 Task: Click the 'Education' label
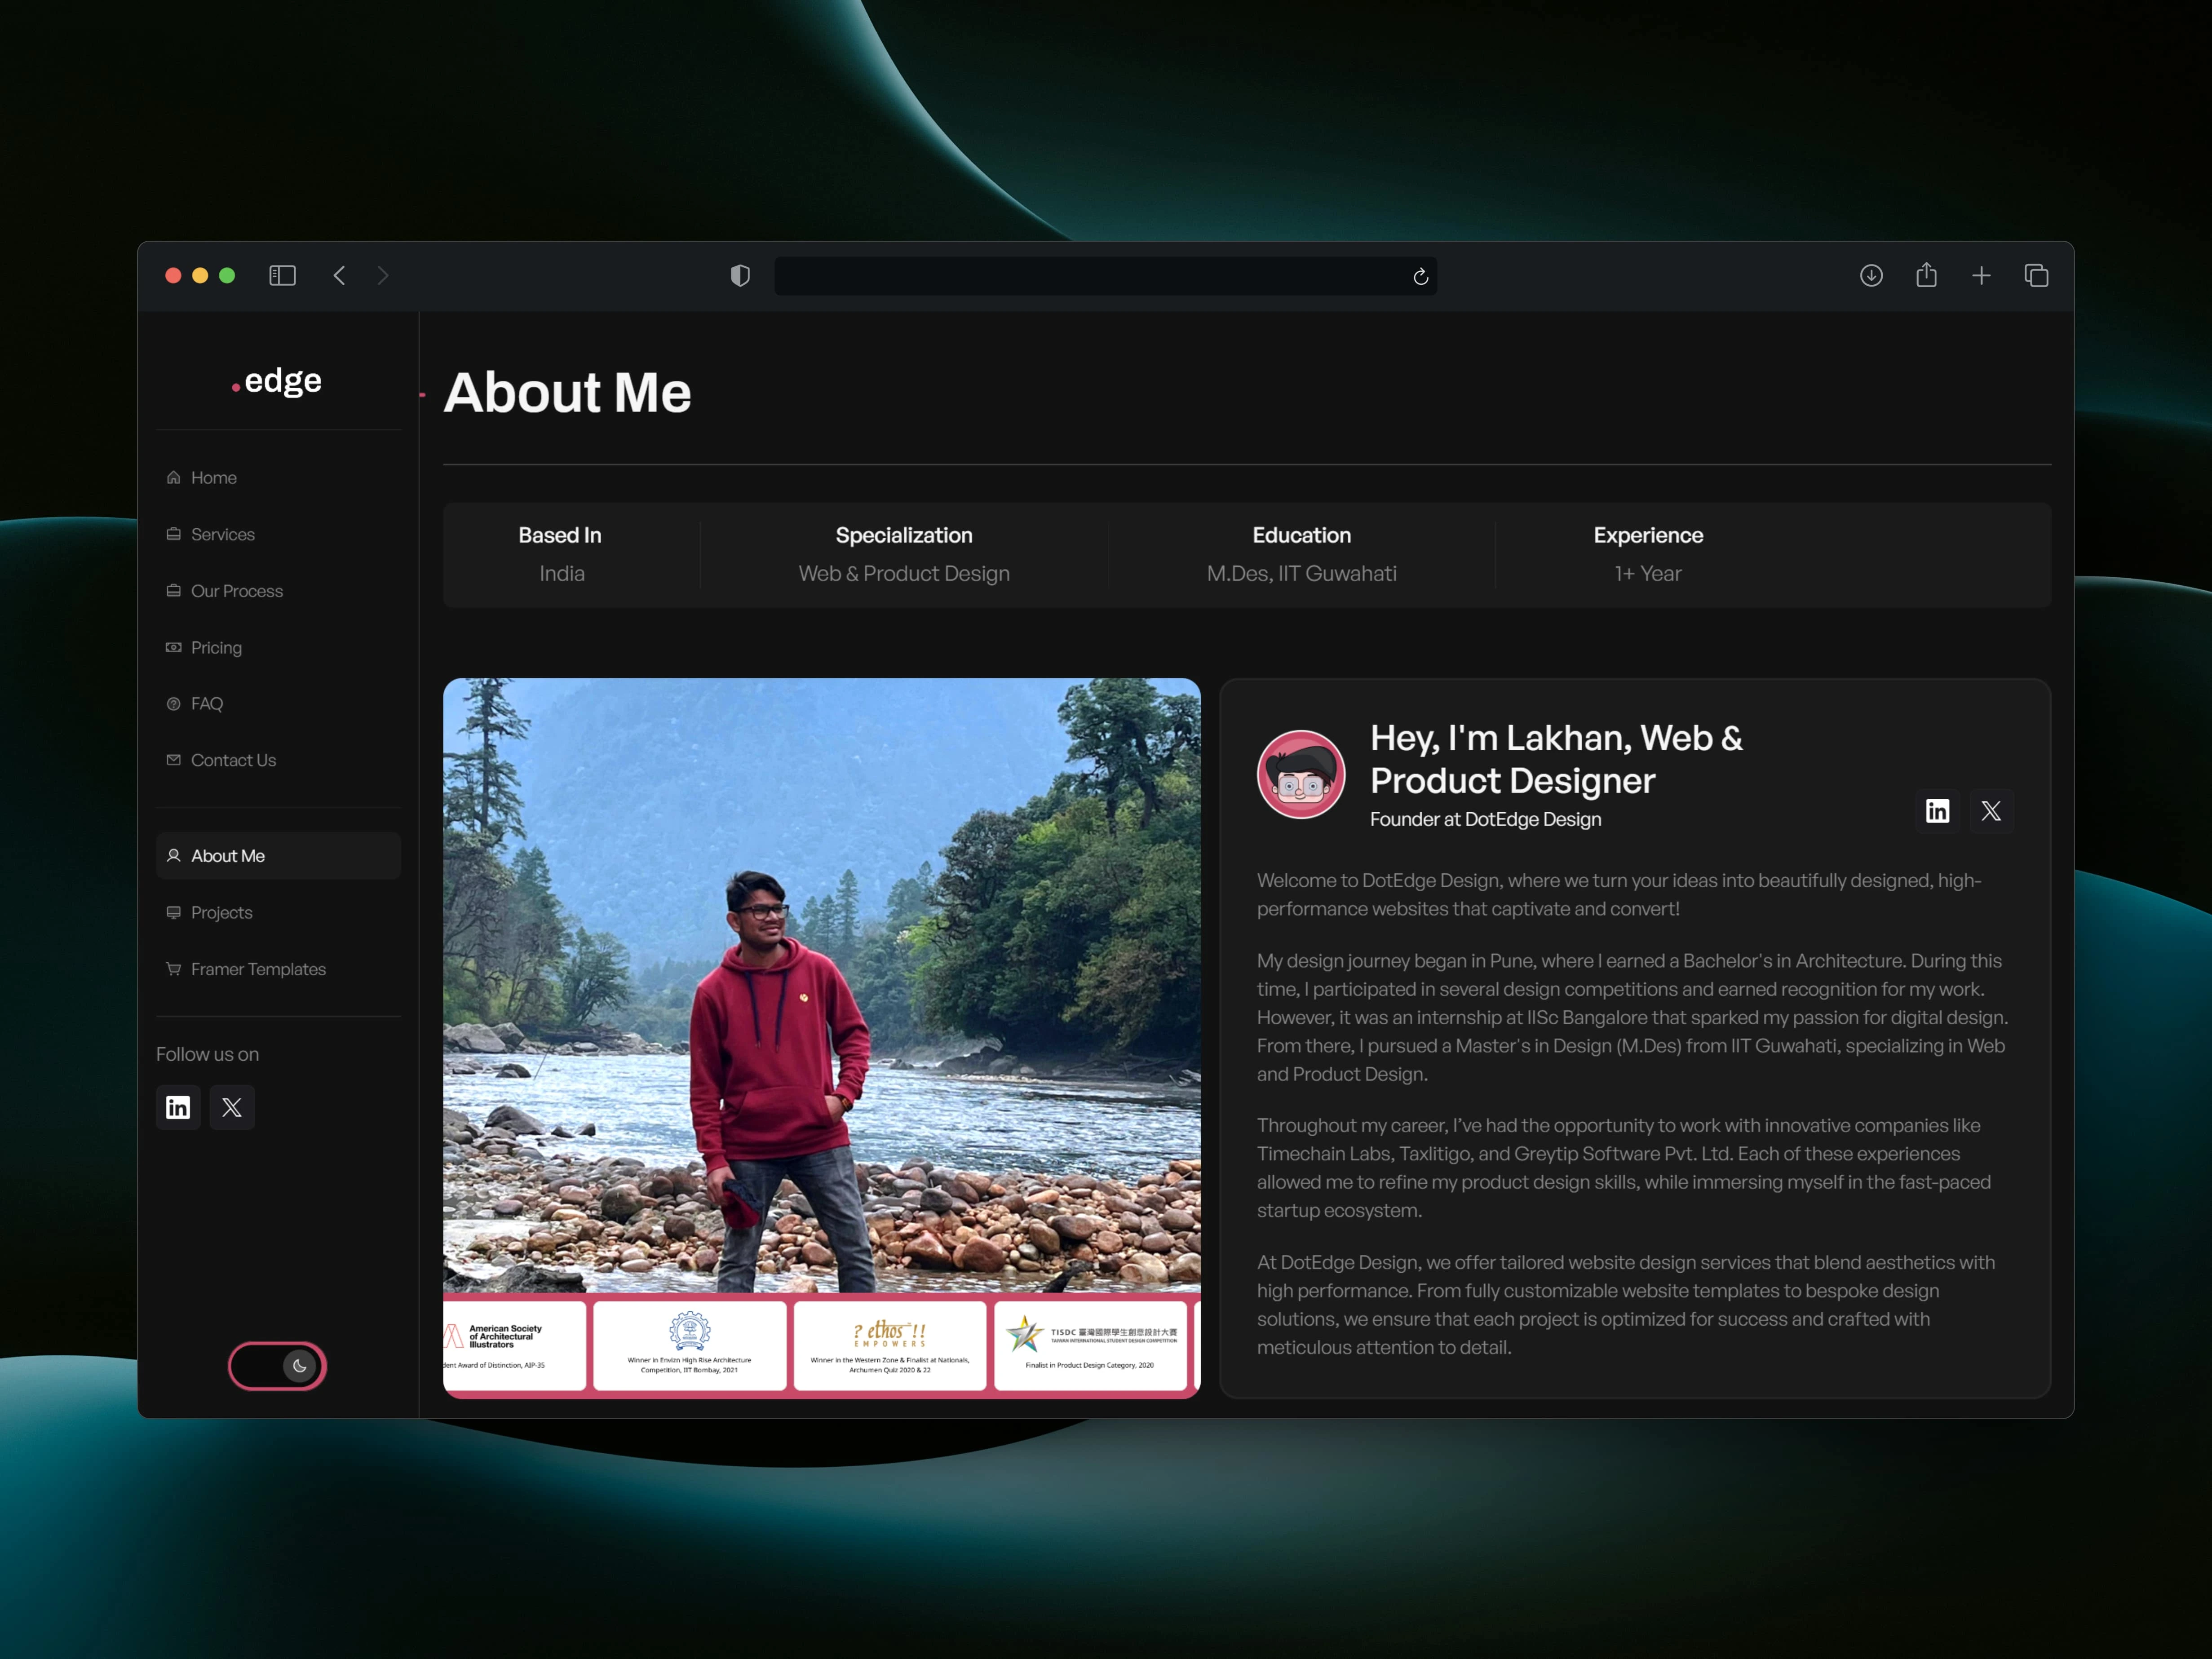click(x=1301, y=535)
